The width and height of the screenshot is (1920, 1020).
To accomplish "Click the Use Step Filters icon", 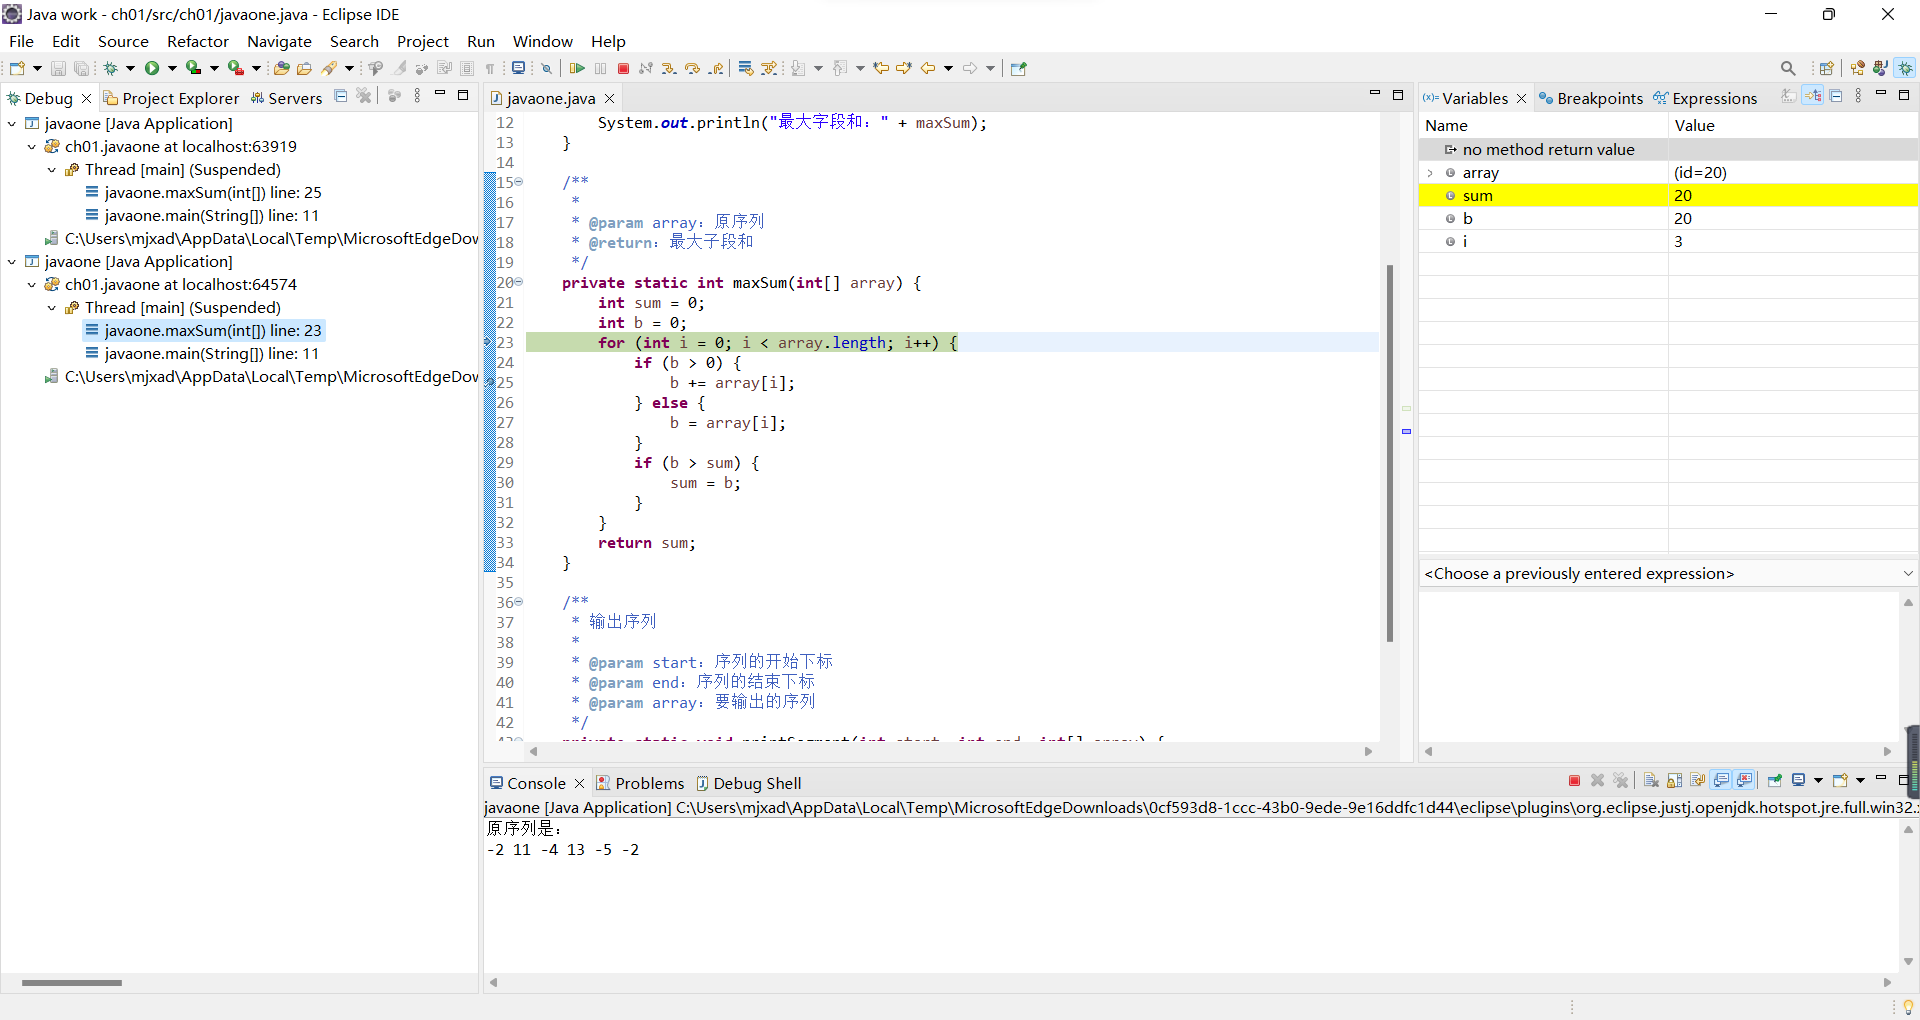I will (769, 68).
